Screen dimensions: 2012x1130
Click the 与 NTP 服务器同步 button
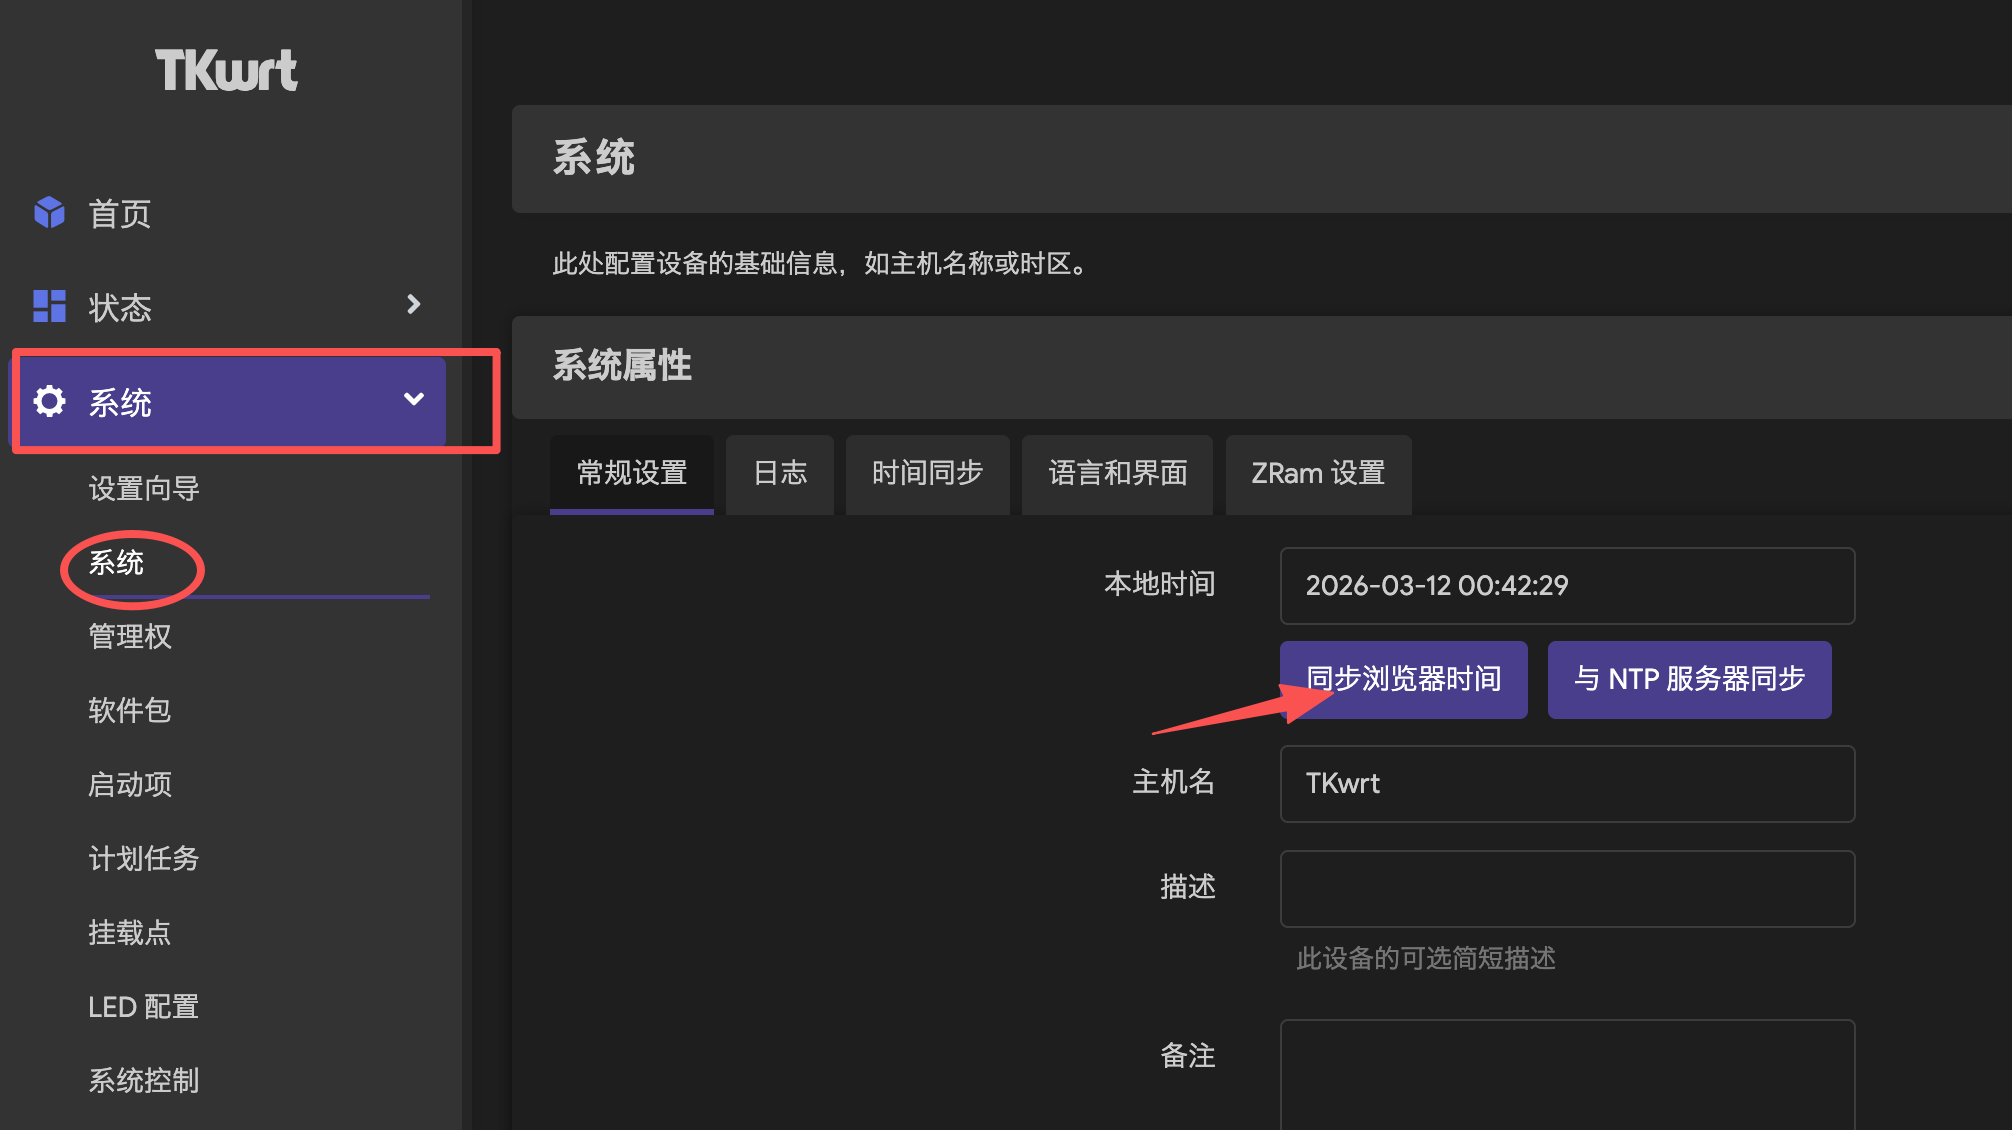pos(1688,679)
